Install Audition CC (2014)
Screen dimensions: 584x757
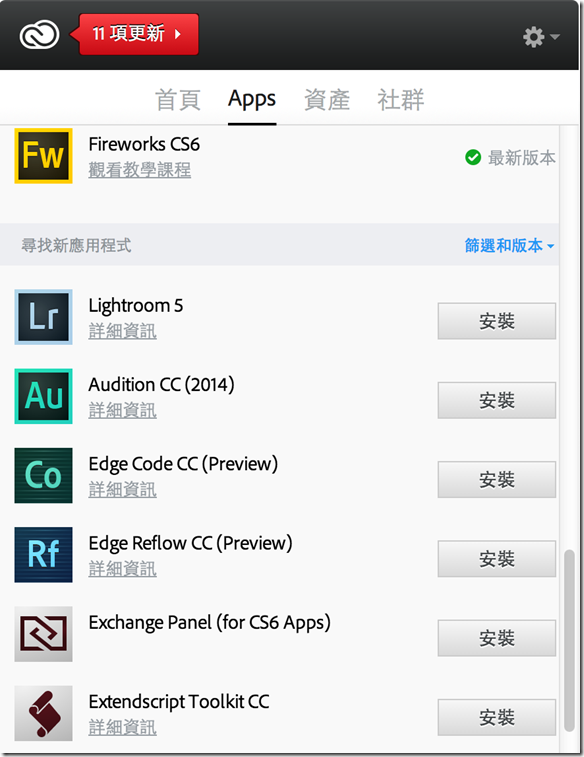pyautogui.click(x=497, y=400)
